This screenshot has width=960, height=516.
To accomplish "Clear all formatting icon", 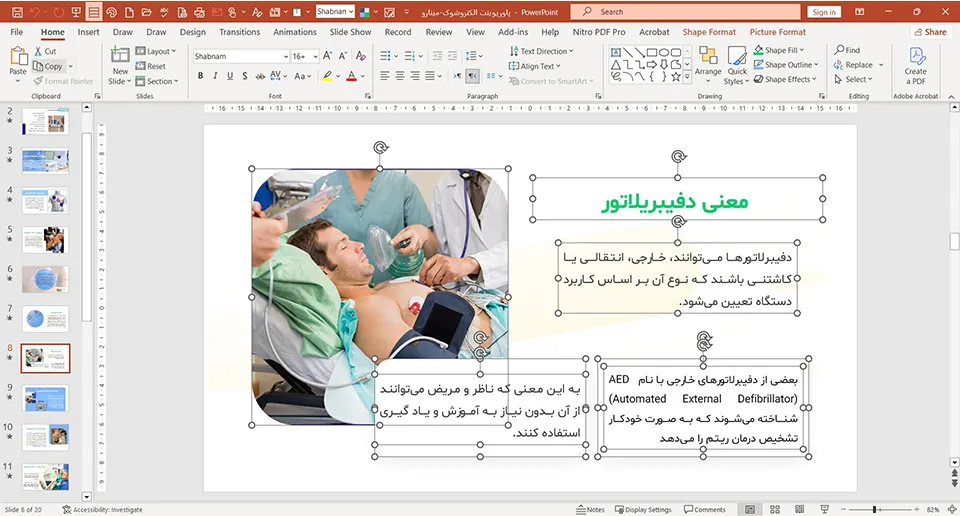I will (x=361, y=56).
